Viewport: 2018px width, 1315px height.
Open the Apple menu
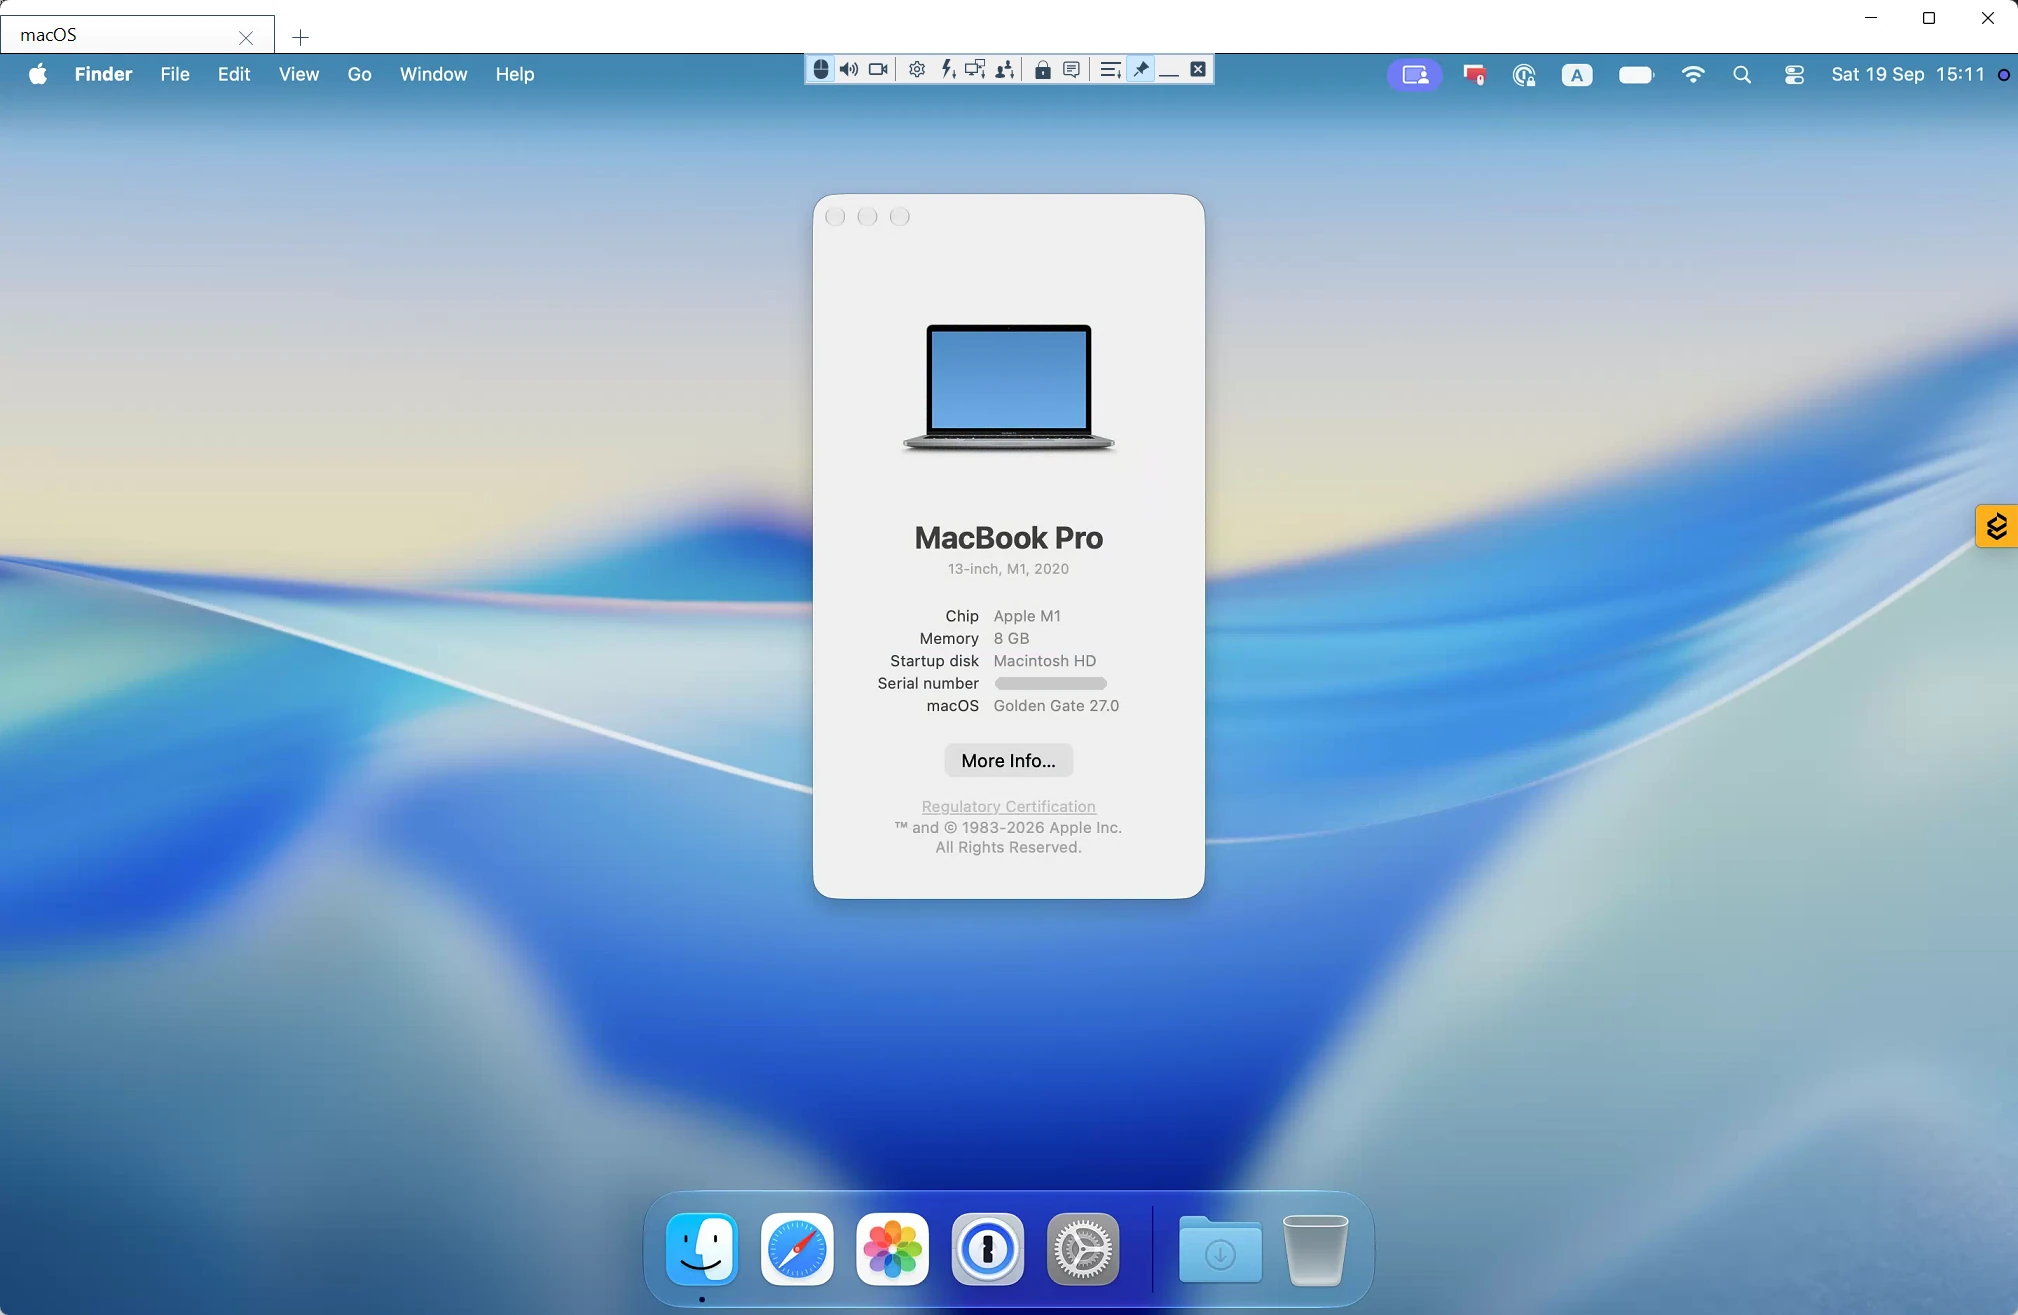pos(38,74)
